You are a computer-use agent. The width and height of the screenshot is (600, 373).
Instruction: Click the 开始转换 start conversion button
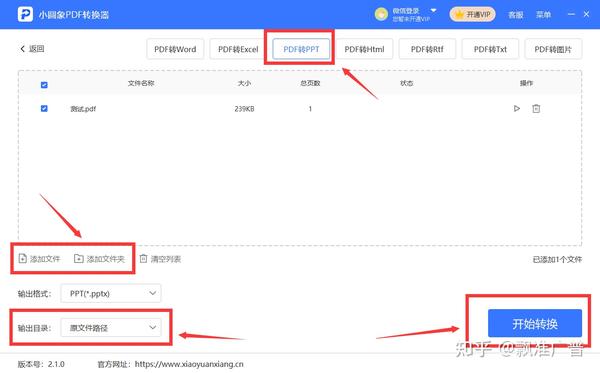point(535,324)
